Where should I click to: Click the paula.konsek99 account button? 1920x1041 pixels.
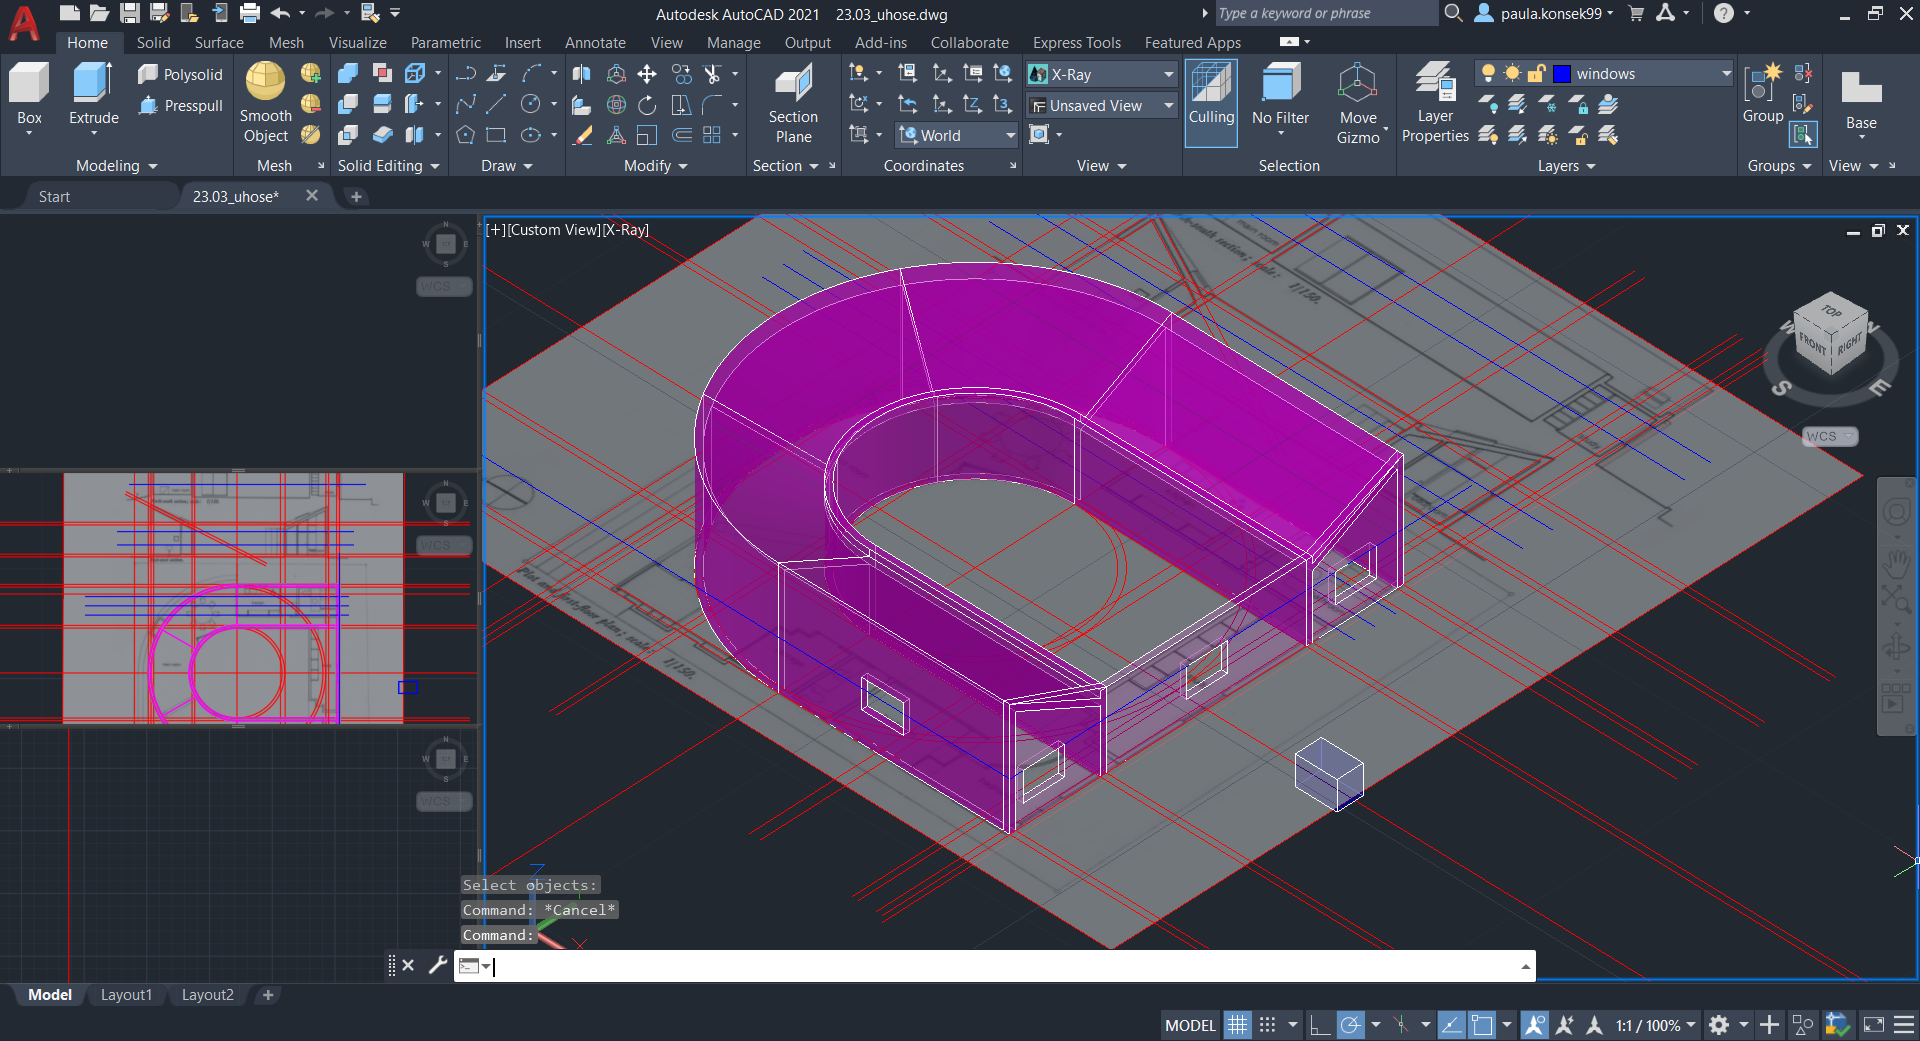coord(1545,13)
